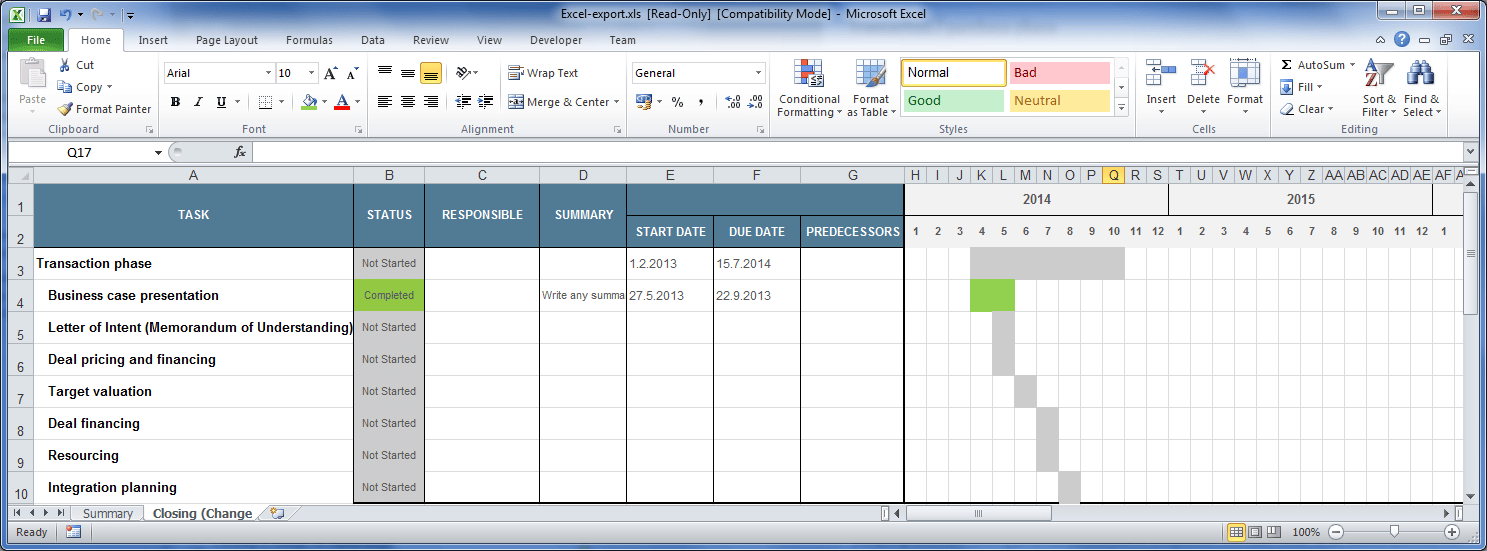Open Conditional Formatting menu

(x=809, y=89)
